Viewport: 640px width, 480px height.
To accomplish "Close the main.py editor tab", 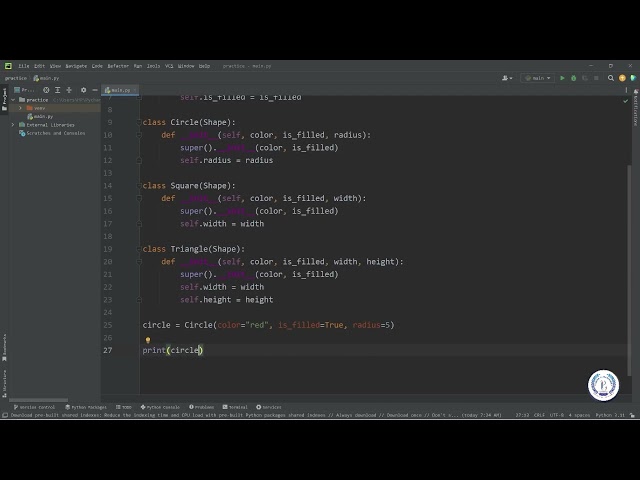I will 135,90.
